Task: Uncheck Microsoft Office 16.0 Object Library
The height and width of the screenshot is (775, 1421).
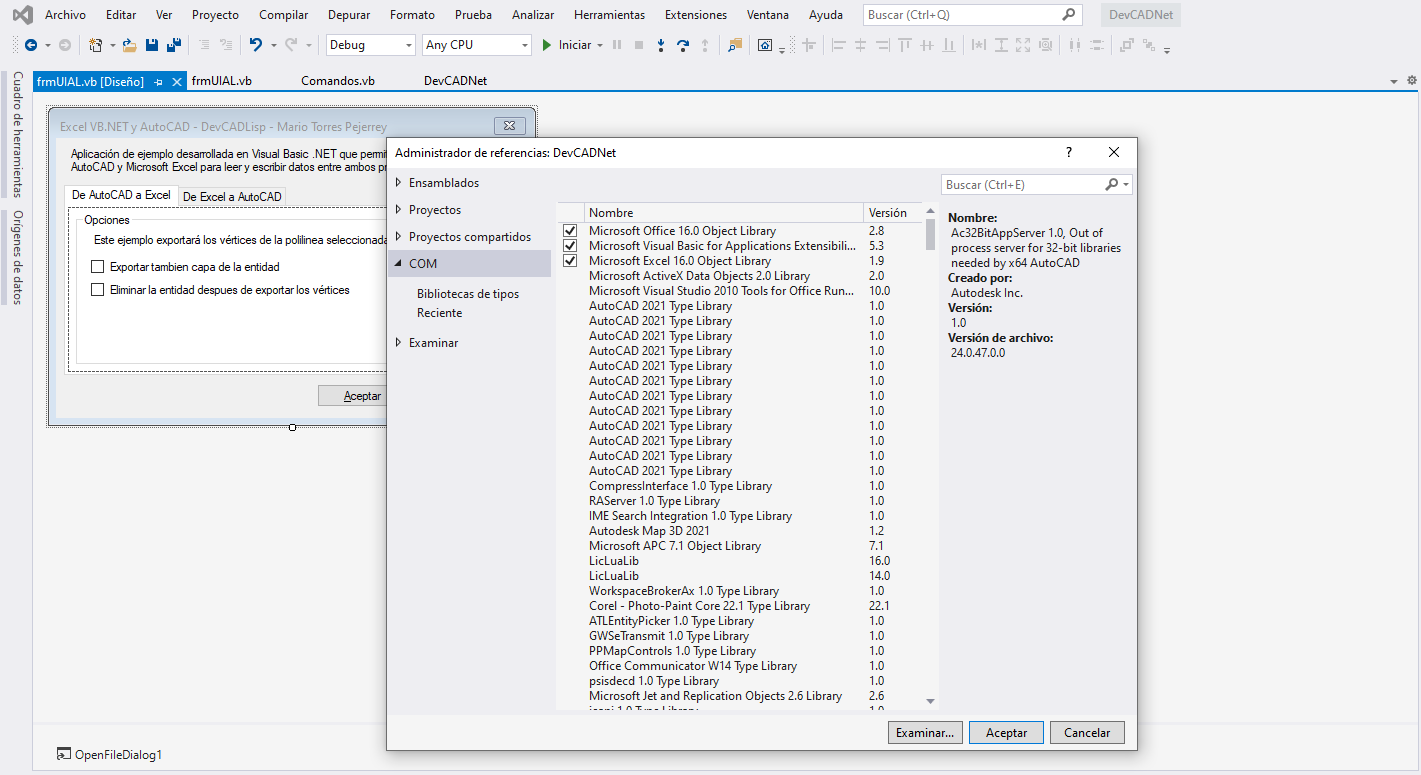Action: (569, 230)
